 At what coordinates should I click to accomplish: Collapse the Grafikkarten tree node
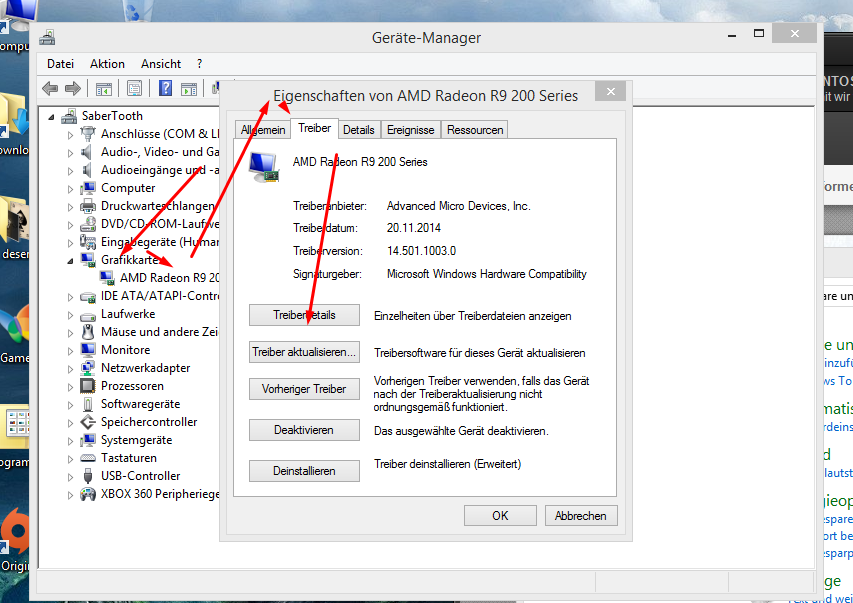70,261
